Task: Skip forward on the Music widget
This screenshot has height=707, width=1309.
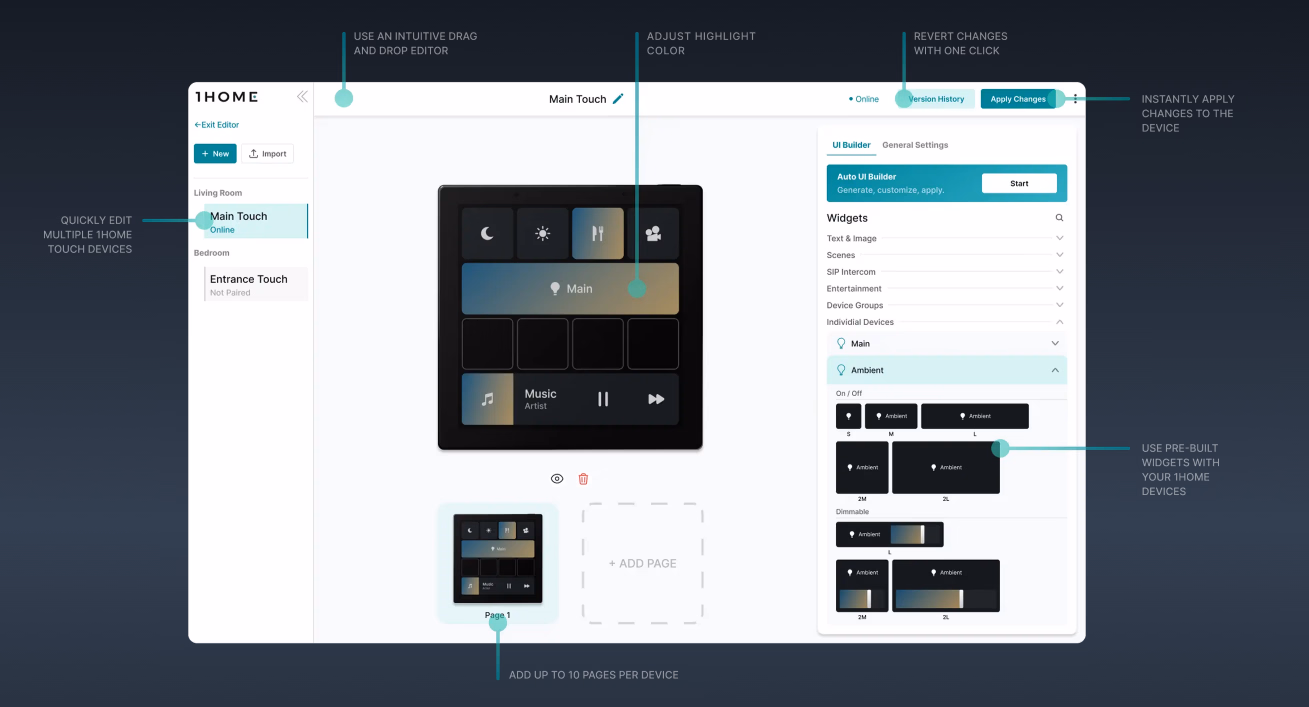Action: pyautogui.click(x=656, y=399)
